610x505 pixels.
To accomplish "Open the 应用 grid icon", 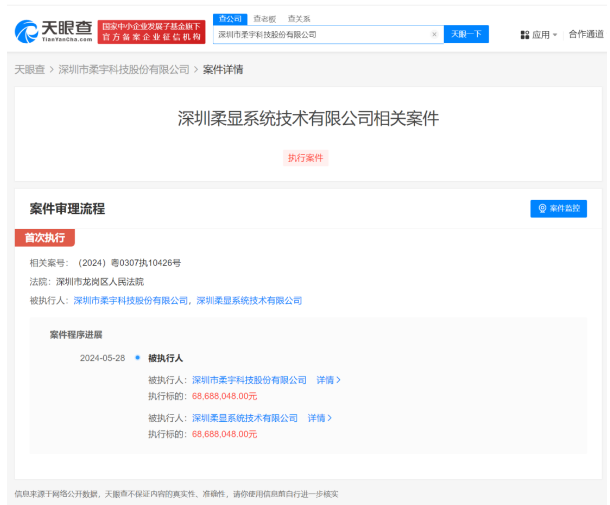I will point(524,35).
